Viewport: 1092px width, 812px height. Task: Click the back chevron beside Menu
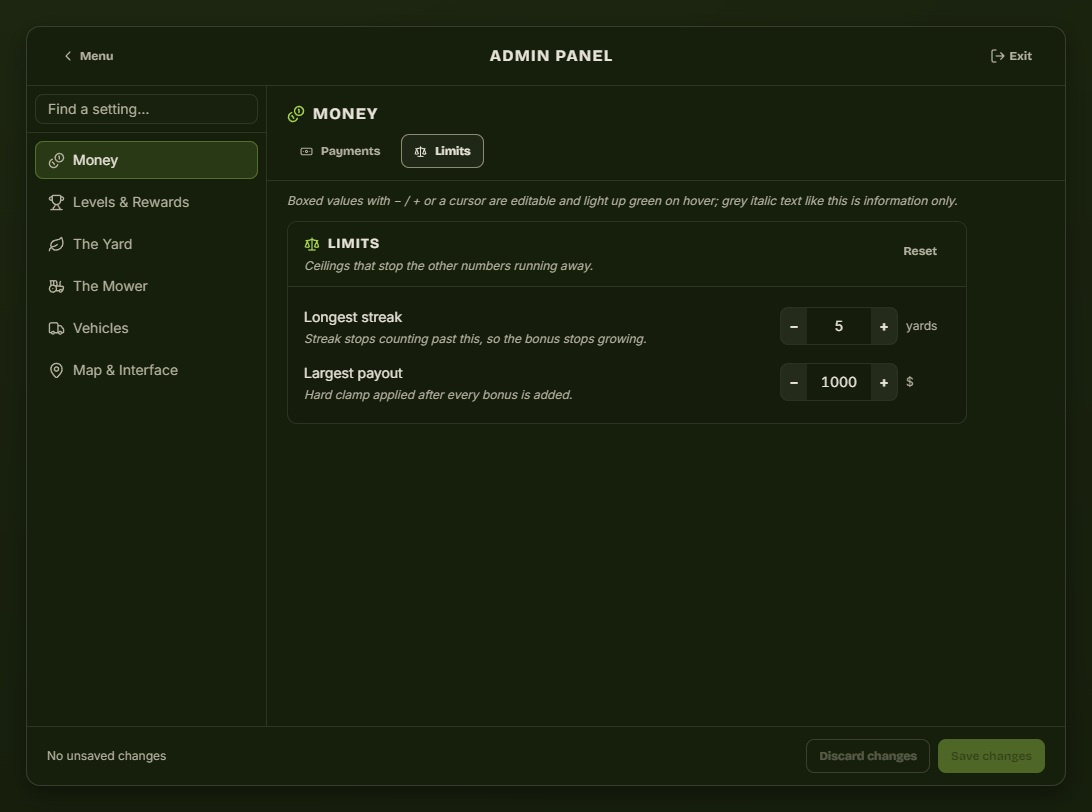point(68,56)
